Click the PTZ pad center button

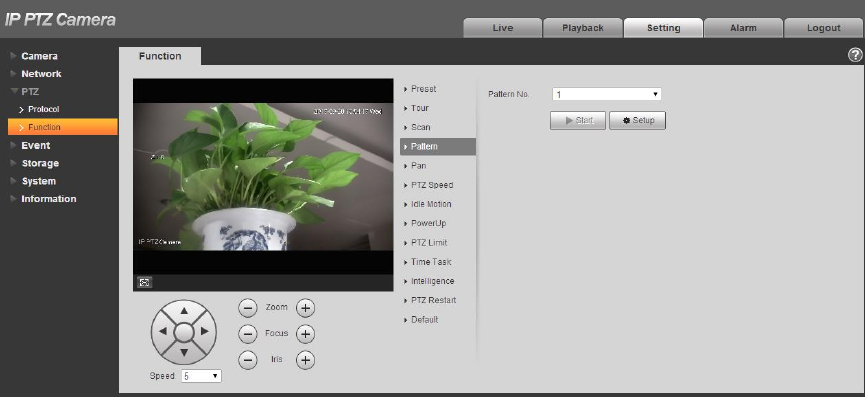[184, 332]
